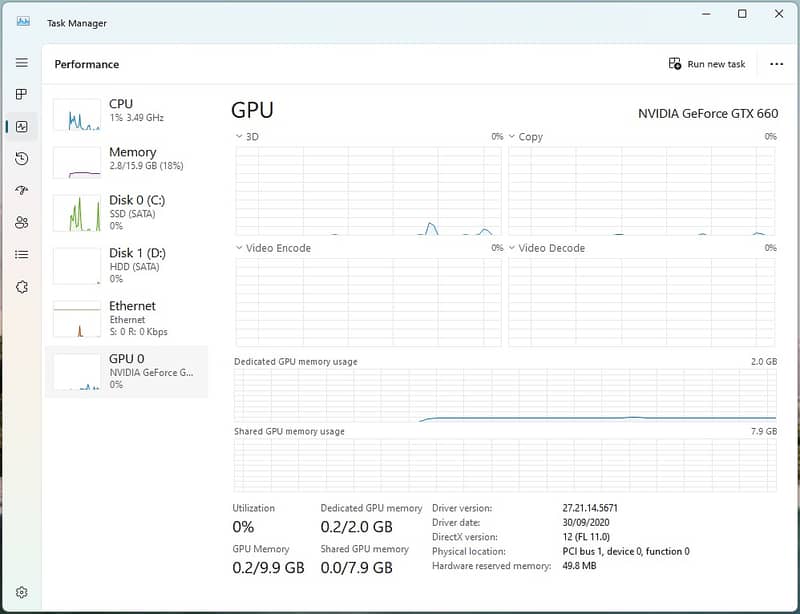Open Task Manager settings gear
This screenshot has width=800, height=614.
pos(21,592)
